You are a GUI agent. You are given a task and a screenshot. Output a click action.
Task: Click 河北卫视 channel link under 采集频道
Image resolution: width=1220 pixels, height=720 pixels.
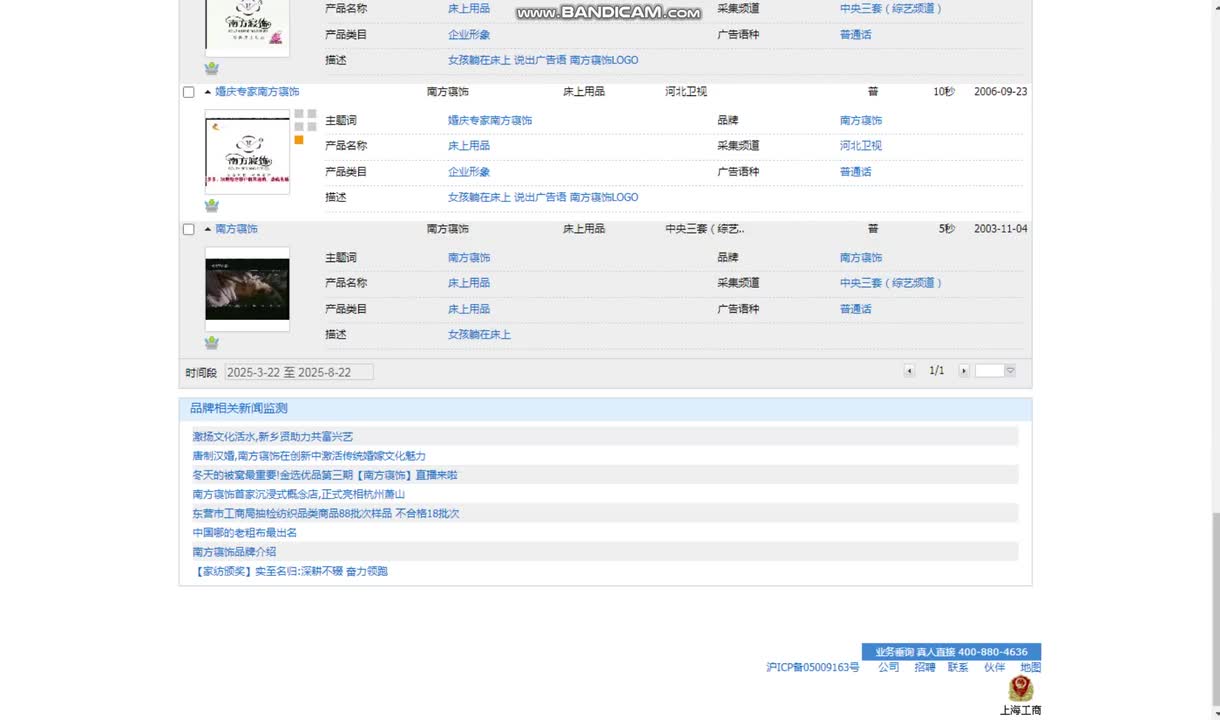tap(861, 146)
